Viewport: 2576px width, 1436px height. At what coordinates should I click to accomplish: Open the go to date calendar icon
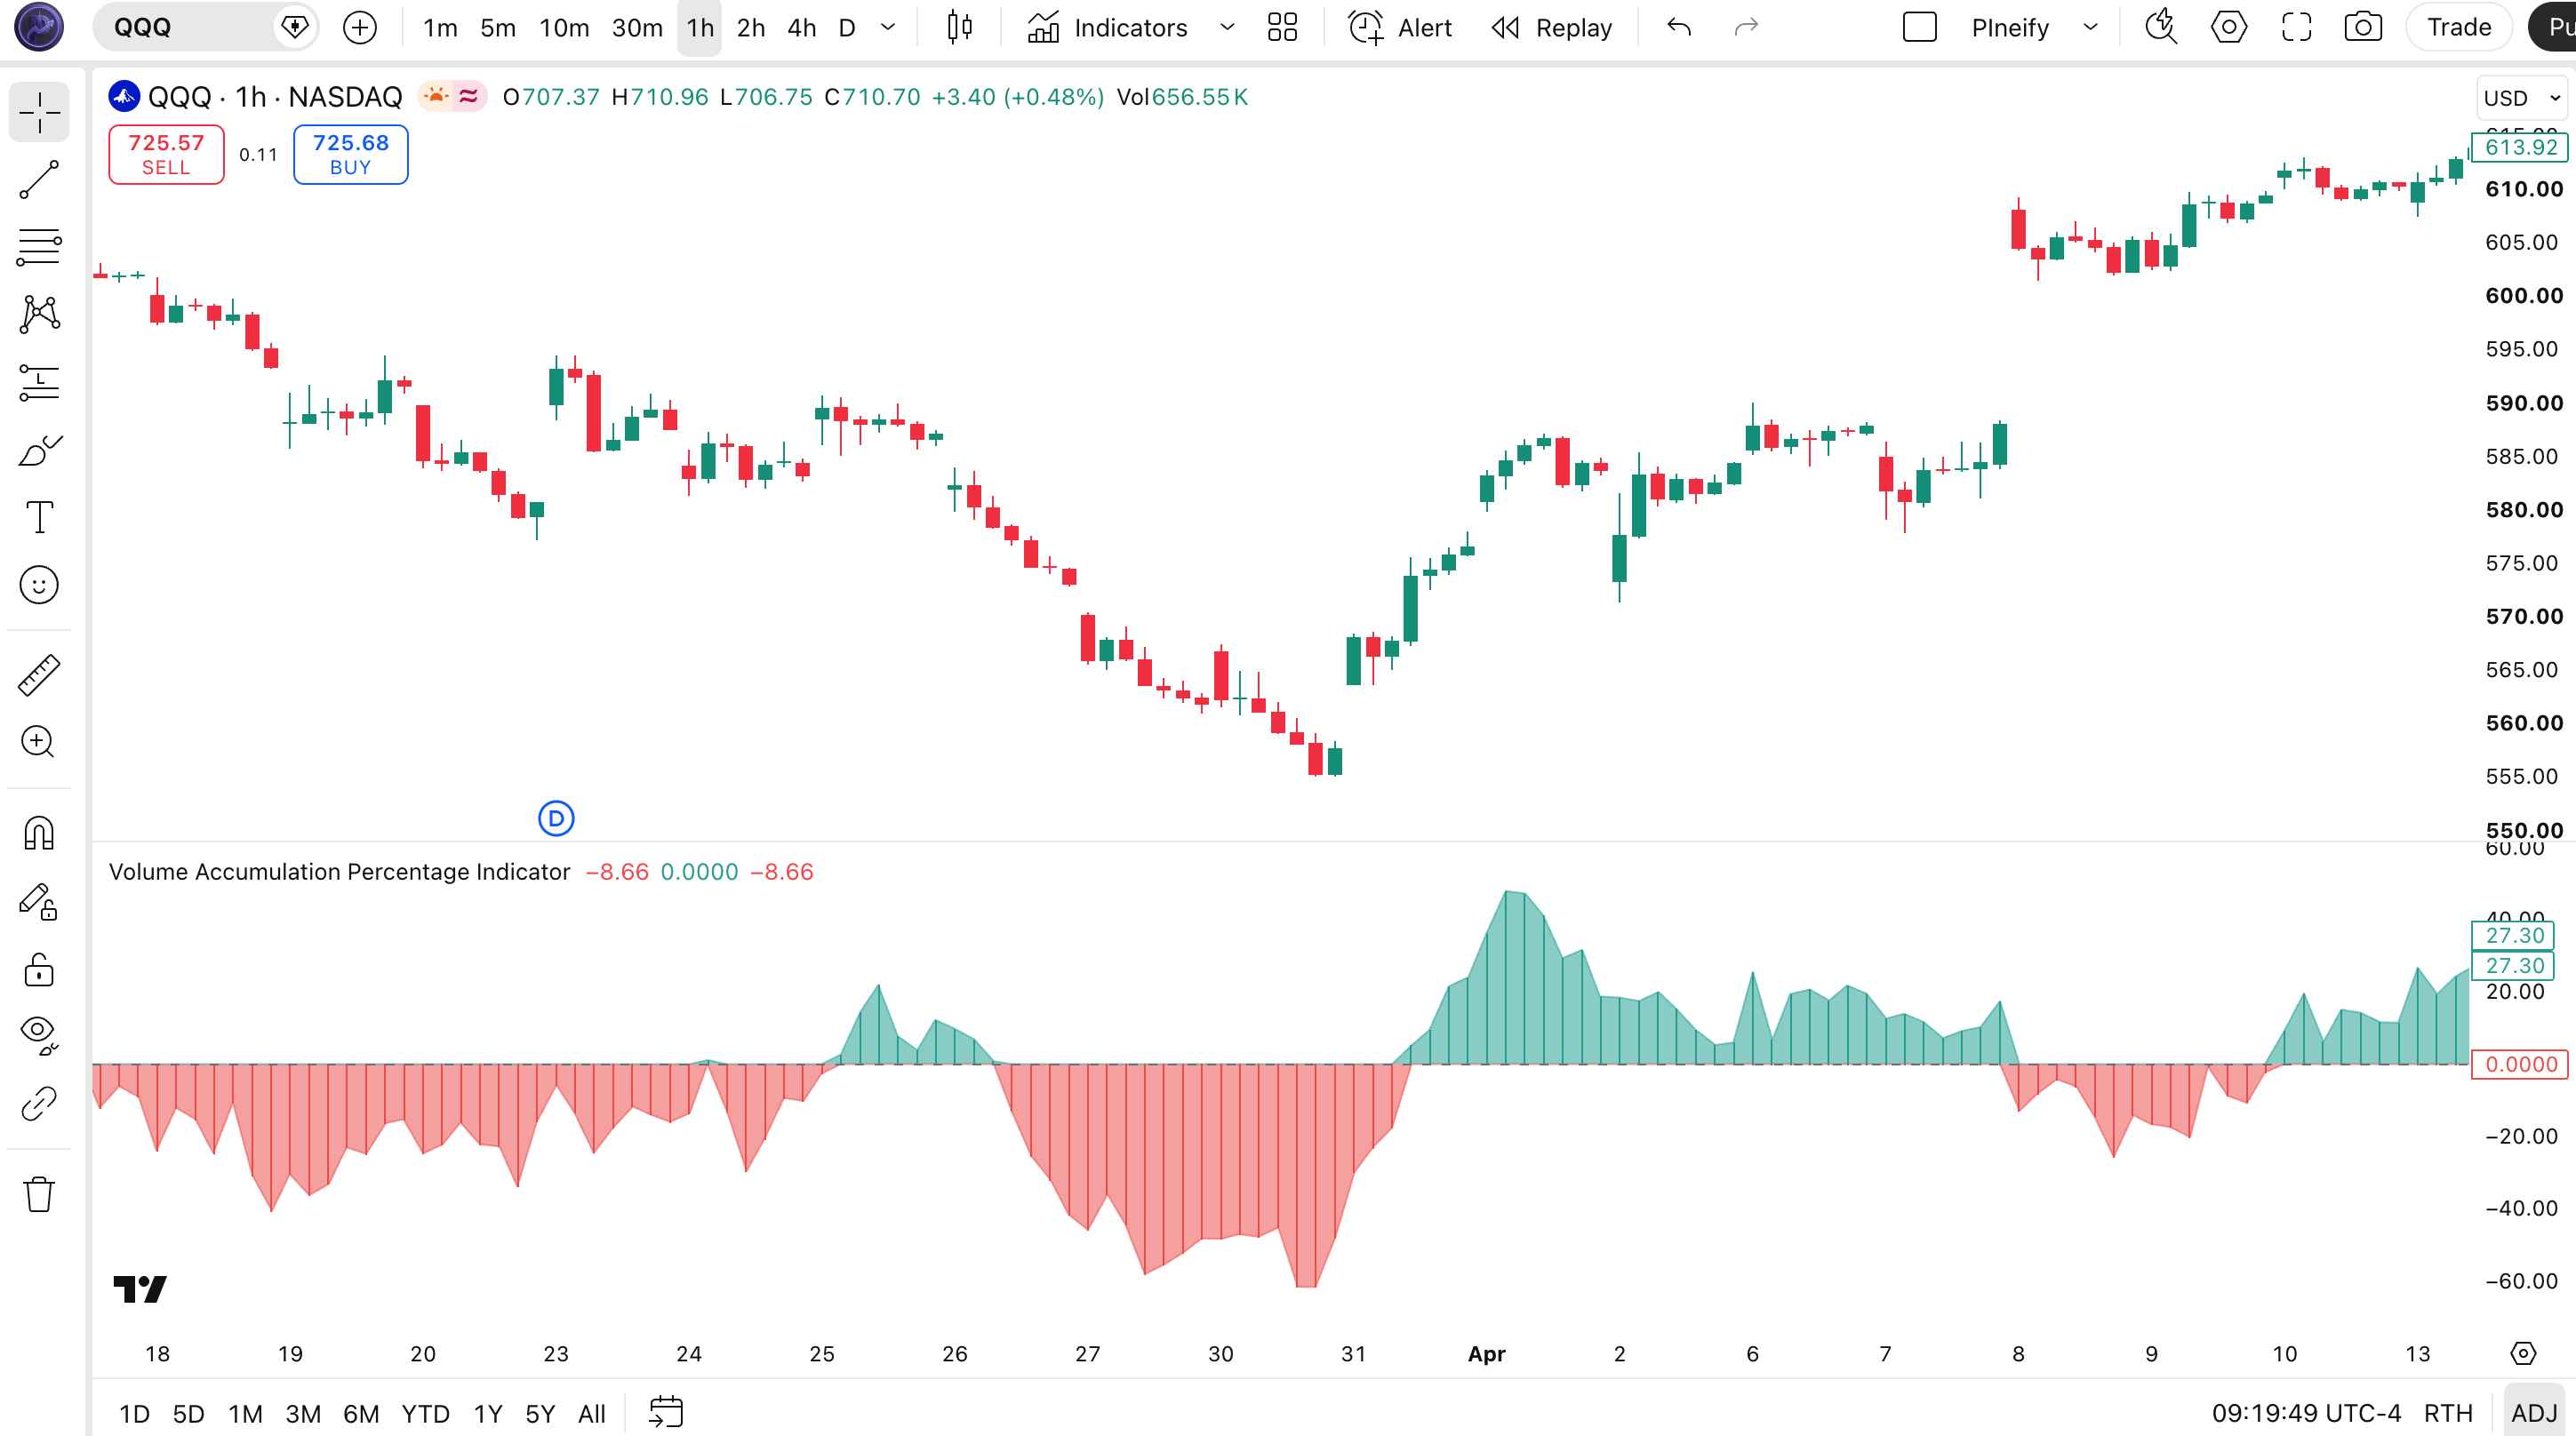(666, 1412)
